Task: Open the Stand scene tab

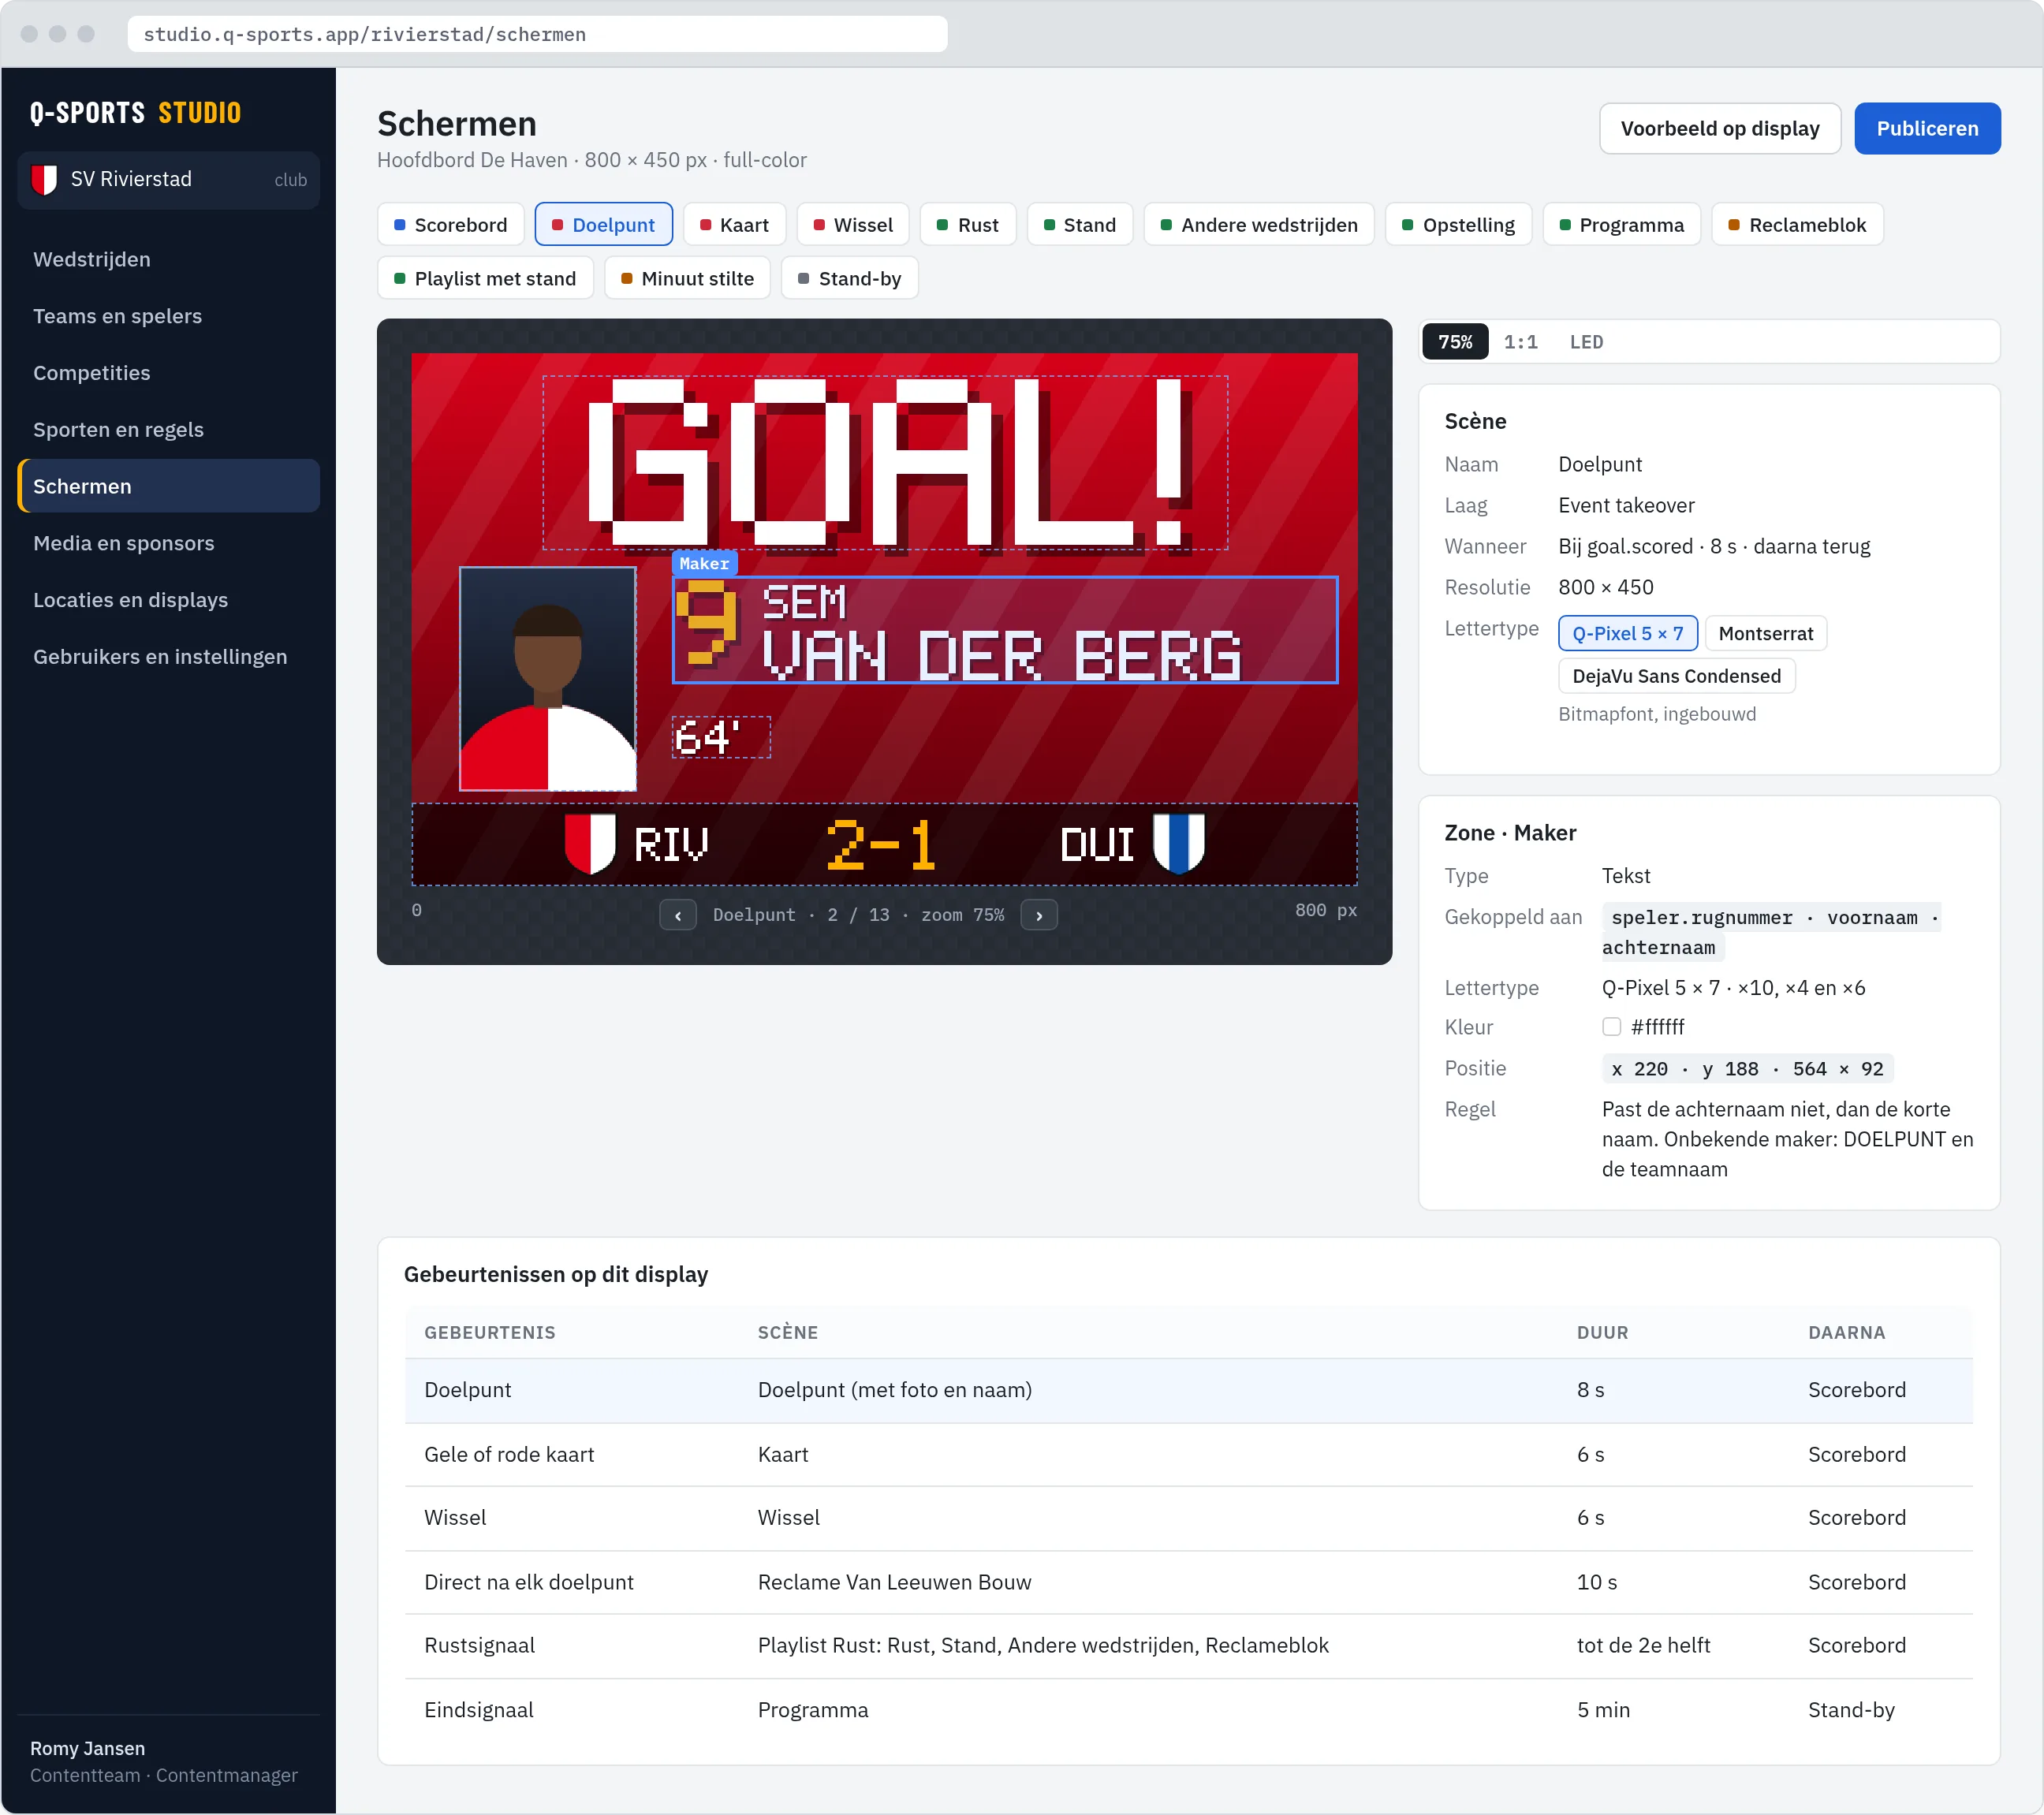Action: pos(1079,225)
